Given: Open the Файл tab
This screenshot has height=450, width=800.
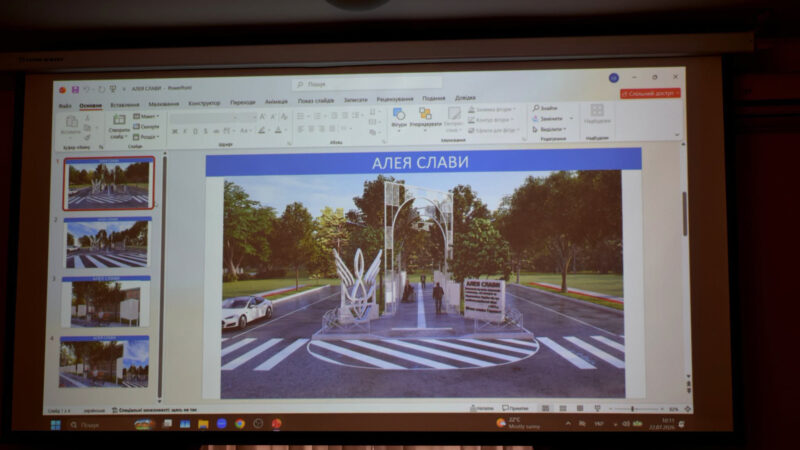Looking at the screenshot, I should [65, 106].
